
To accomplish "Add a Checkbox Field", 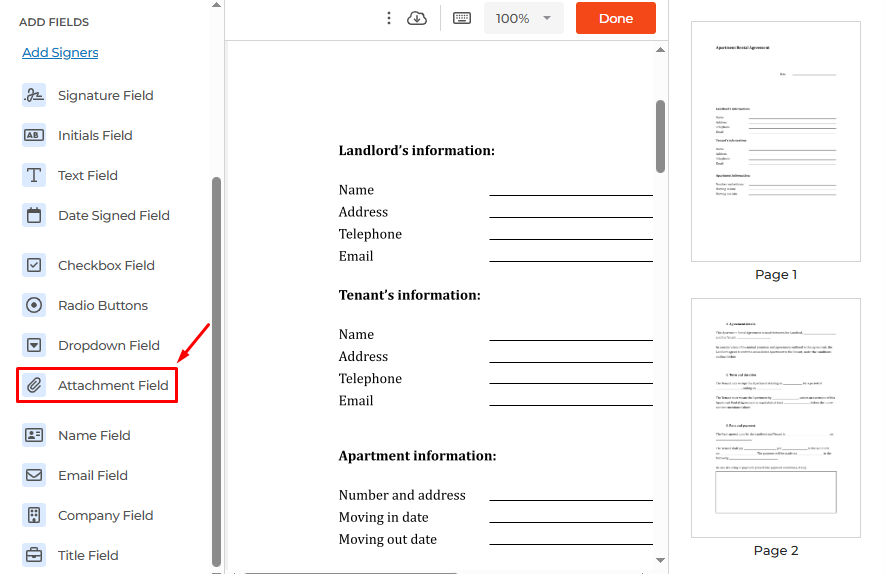I will (106, 265).
